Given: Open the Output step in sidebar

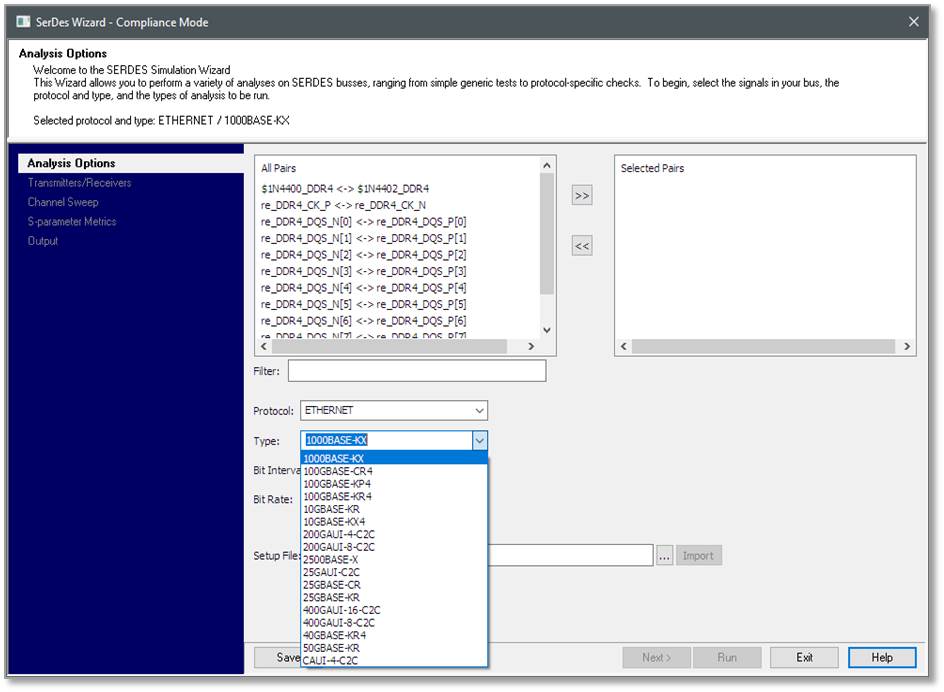Looking at the screenshot, I should point(43,240).
